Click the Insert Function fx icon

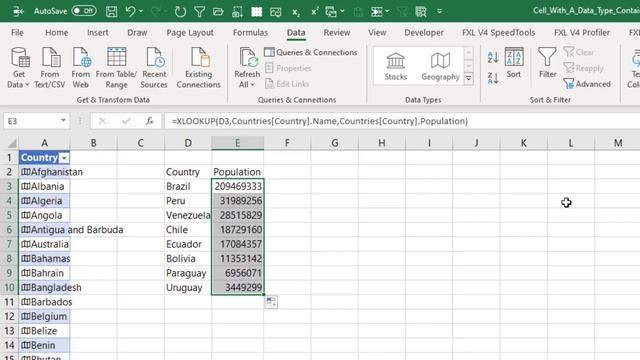(x=149, y=121)
